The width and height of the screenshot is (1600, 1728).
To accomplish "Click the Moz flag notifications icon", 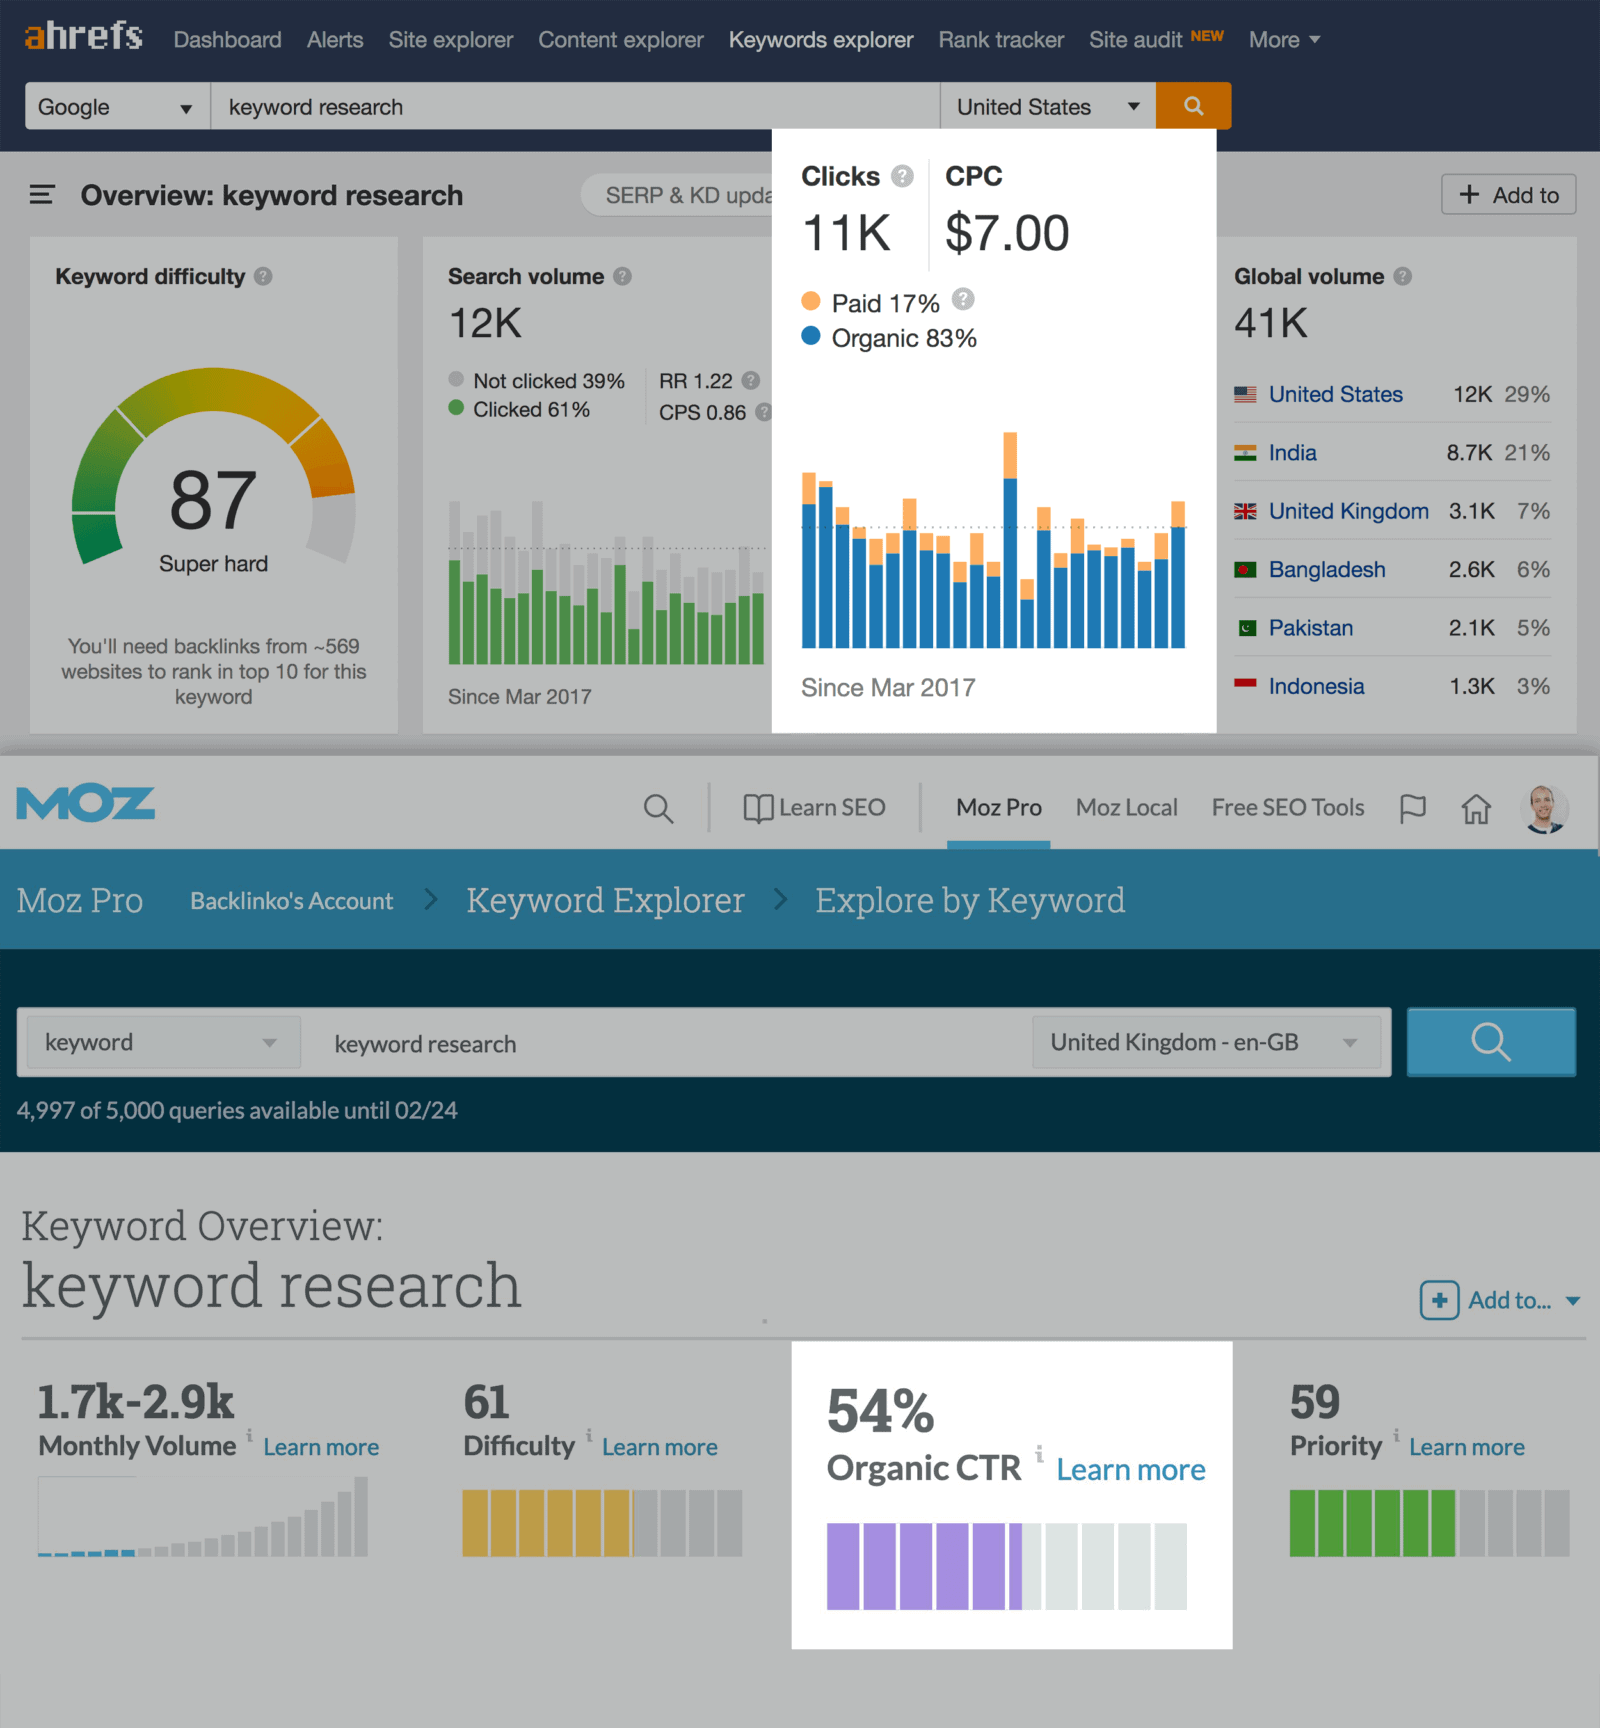I will pos(1412,808).
